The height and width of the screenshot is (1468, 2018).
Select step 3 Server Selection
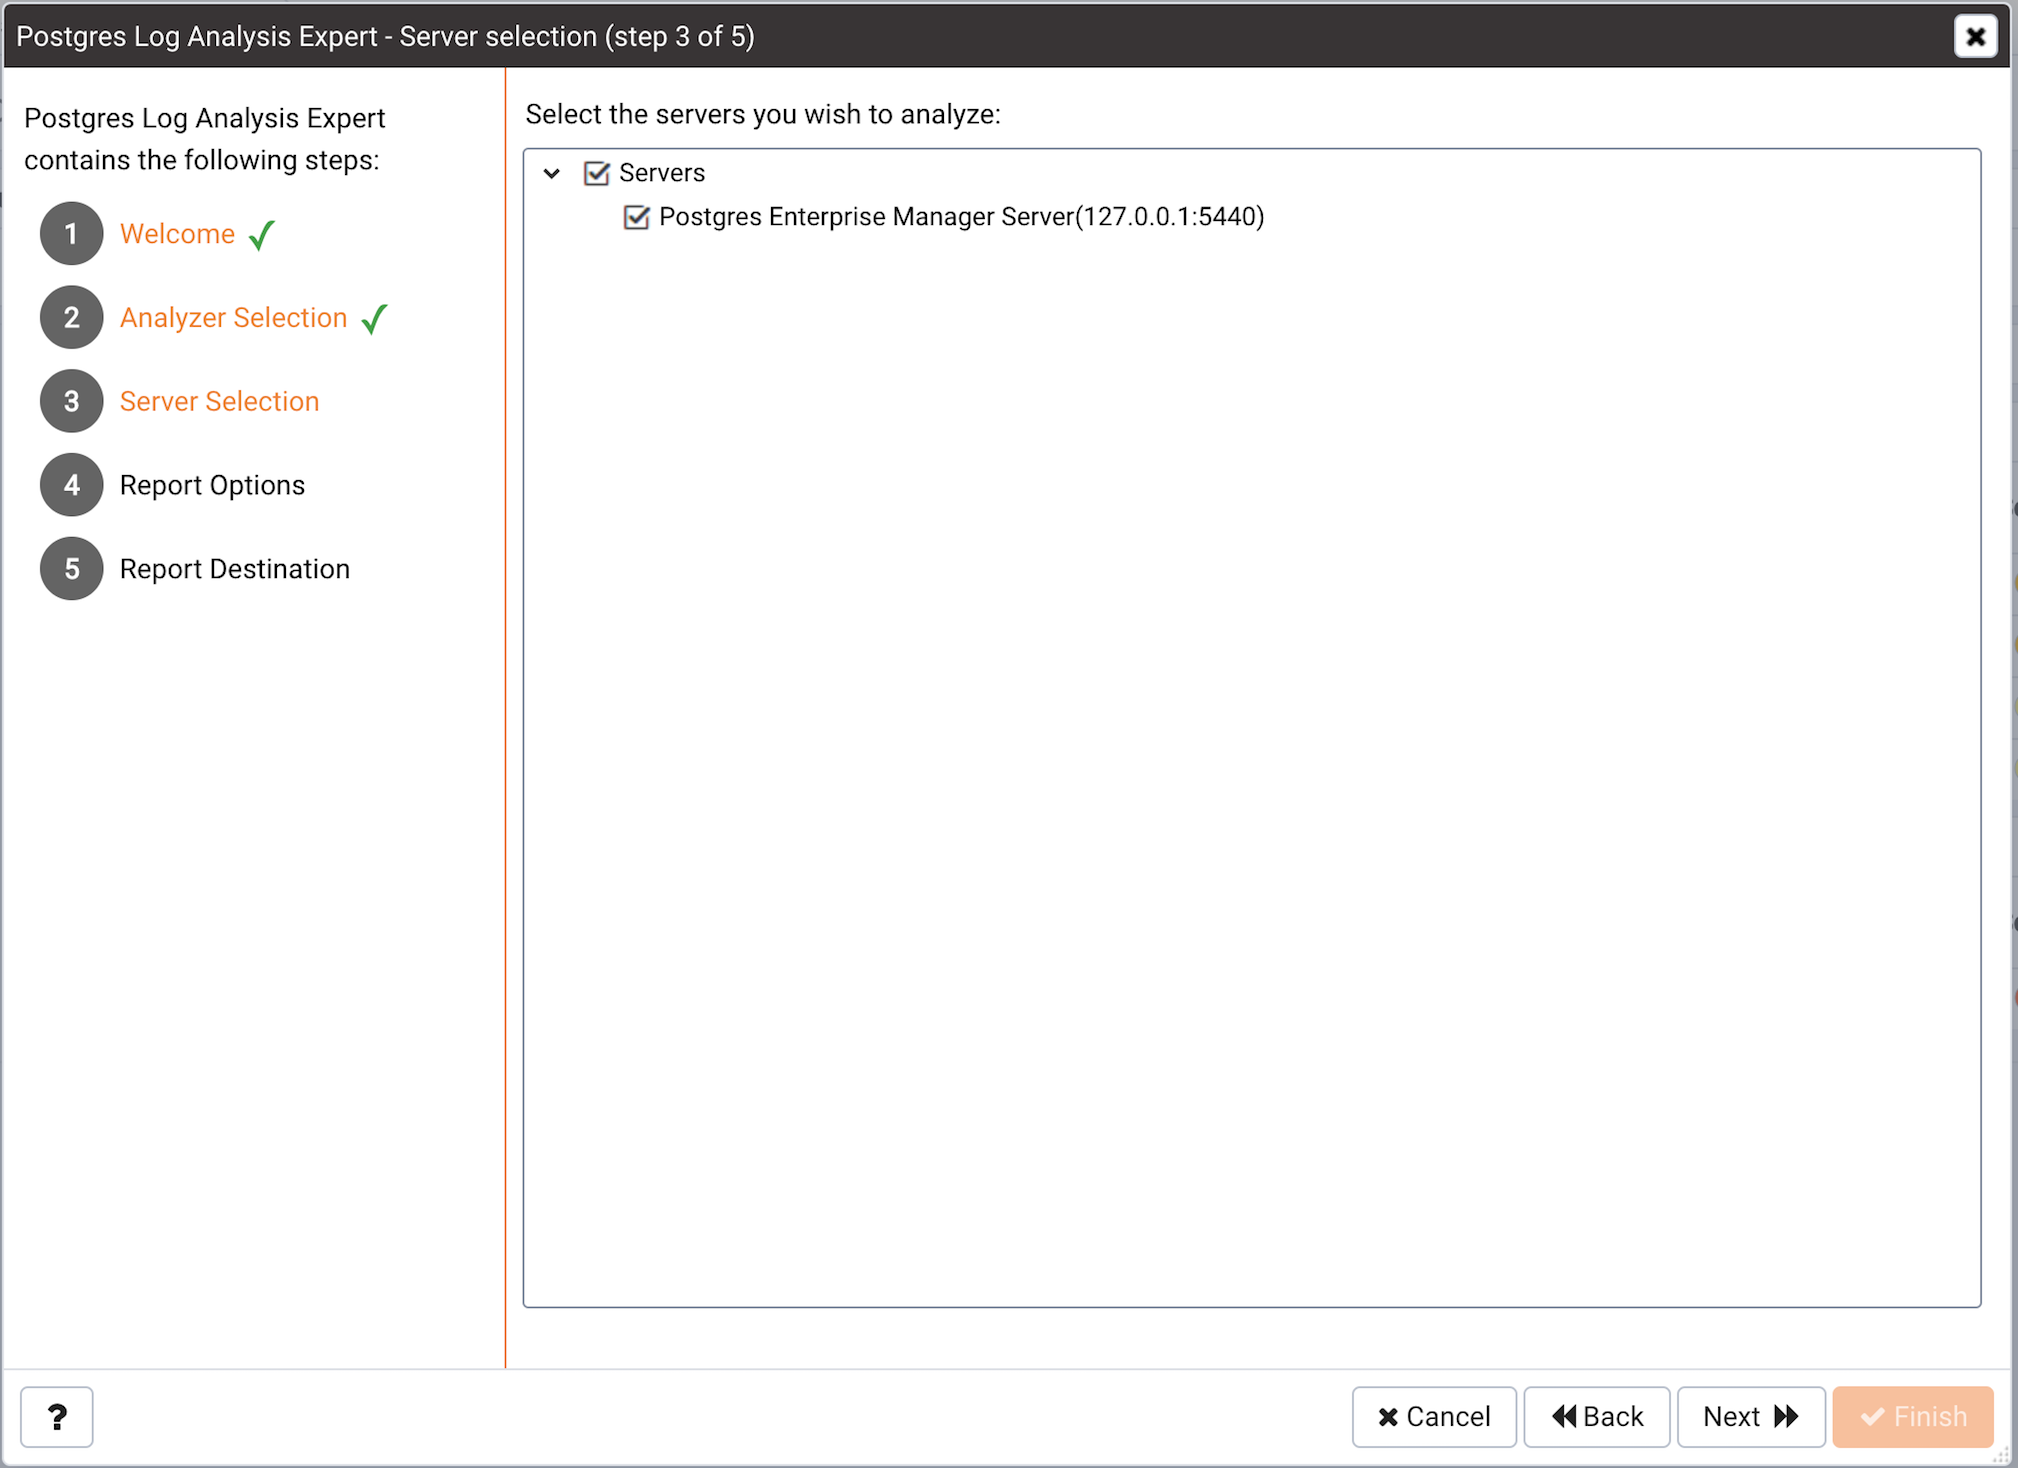coord(219,401)
